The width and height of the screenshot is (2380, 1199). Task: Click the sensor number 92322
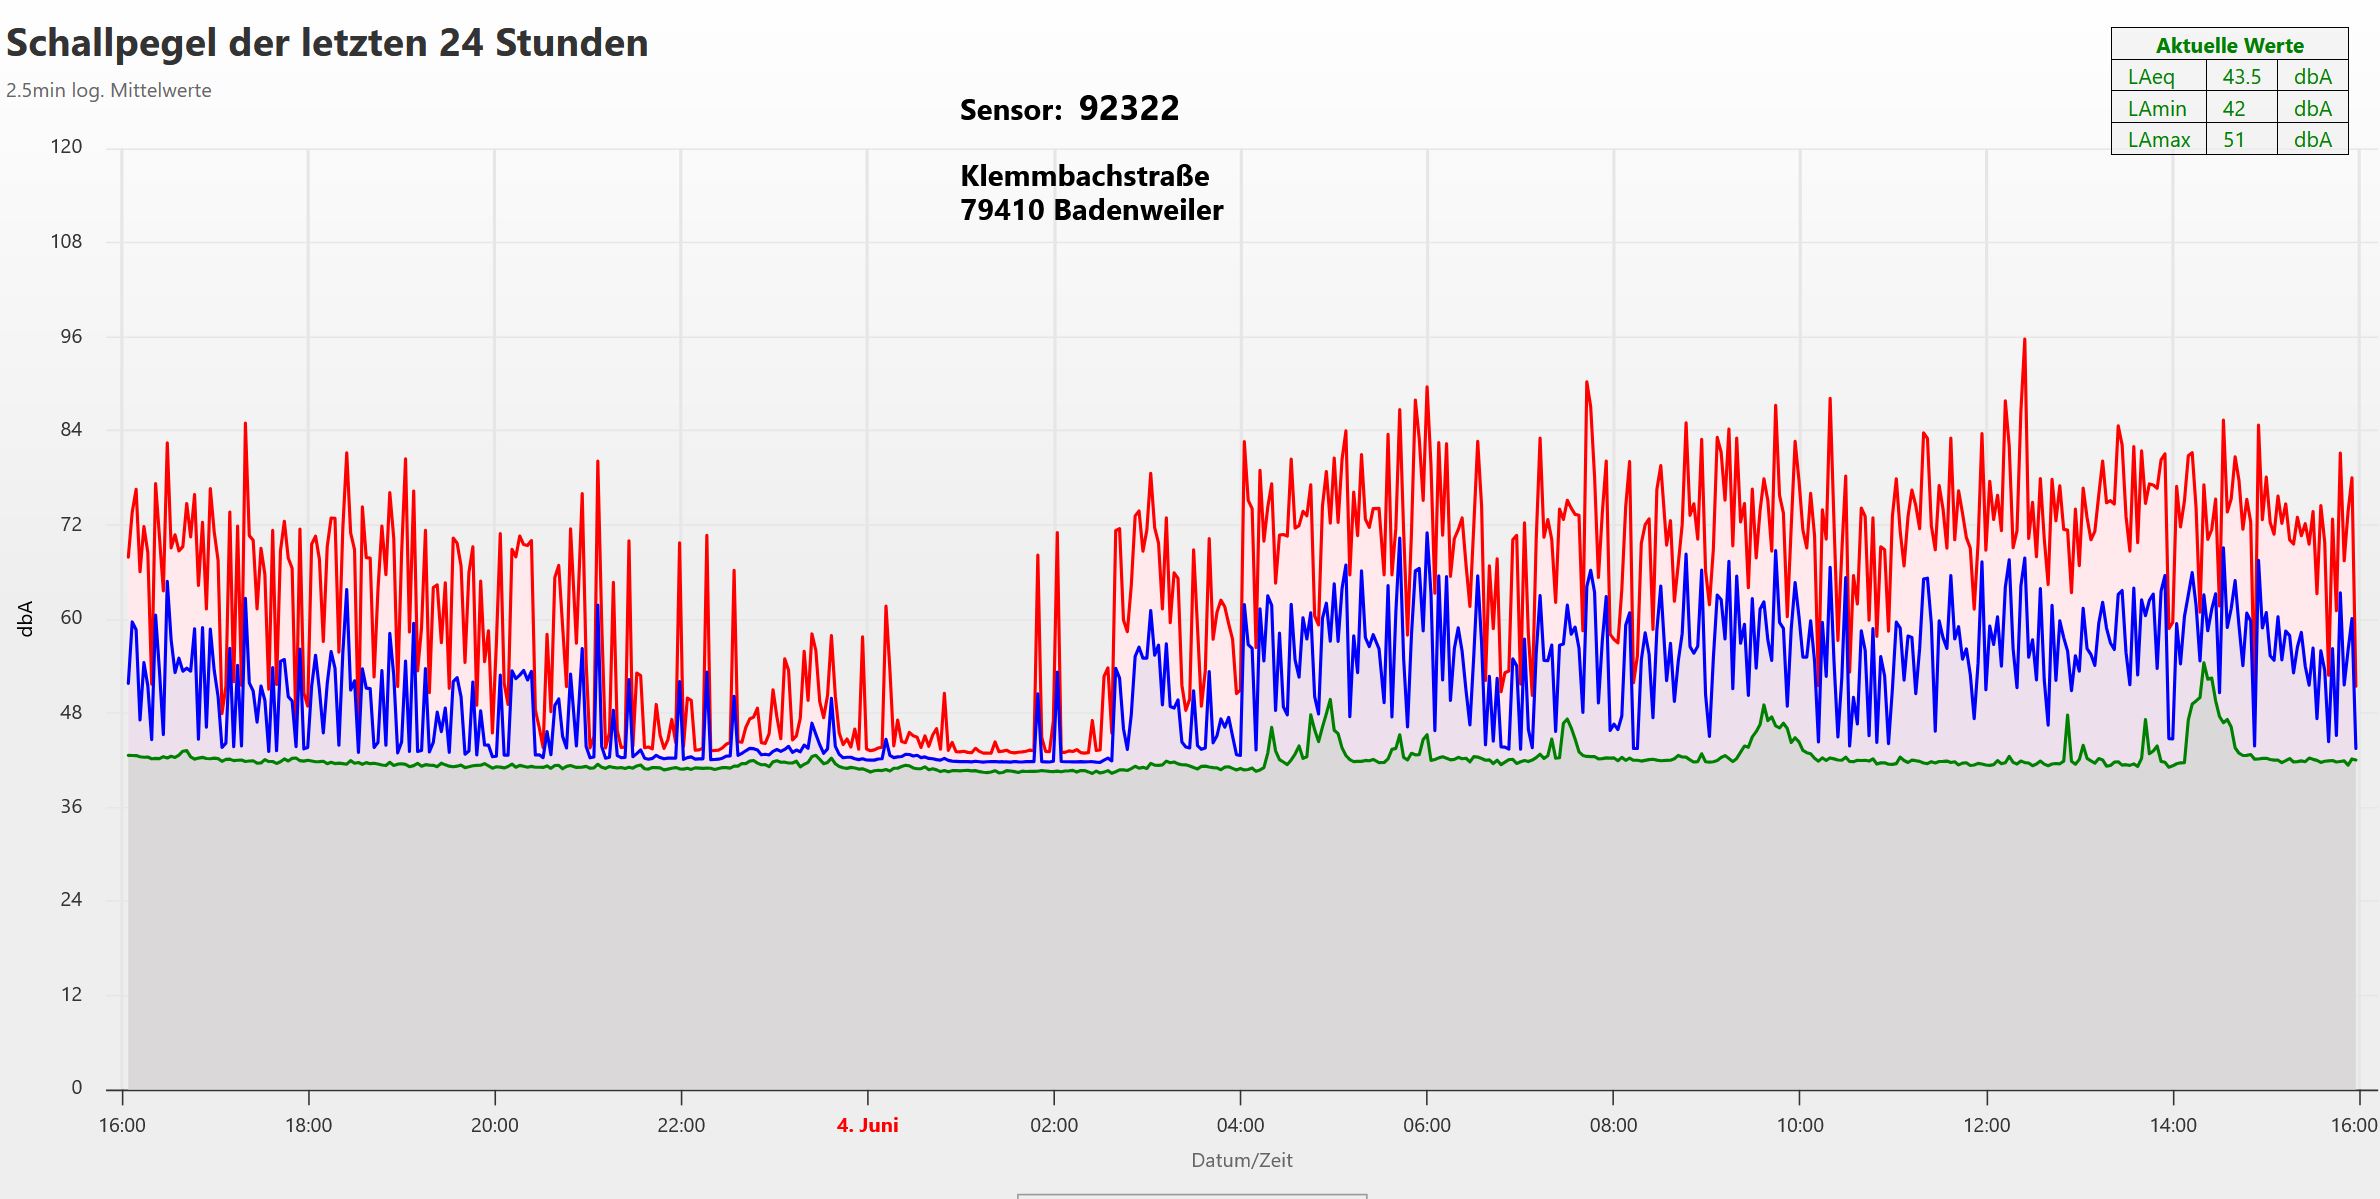pos(1129,108)
